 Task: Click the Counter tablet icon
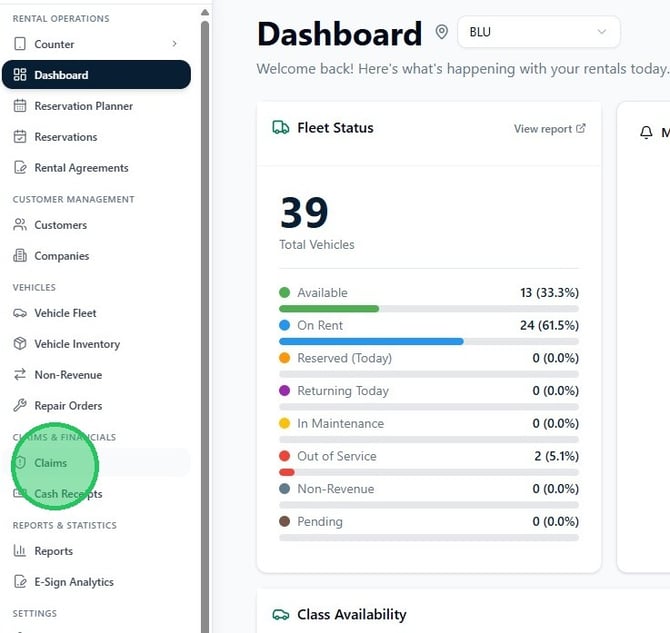20,44
